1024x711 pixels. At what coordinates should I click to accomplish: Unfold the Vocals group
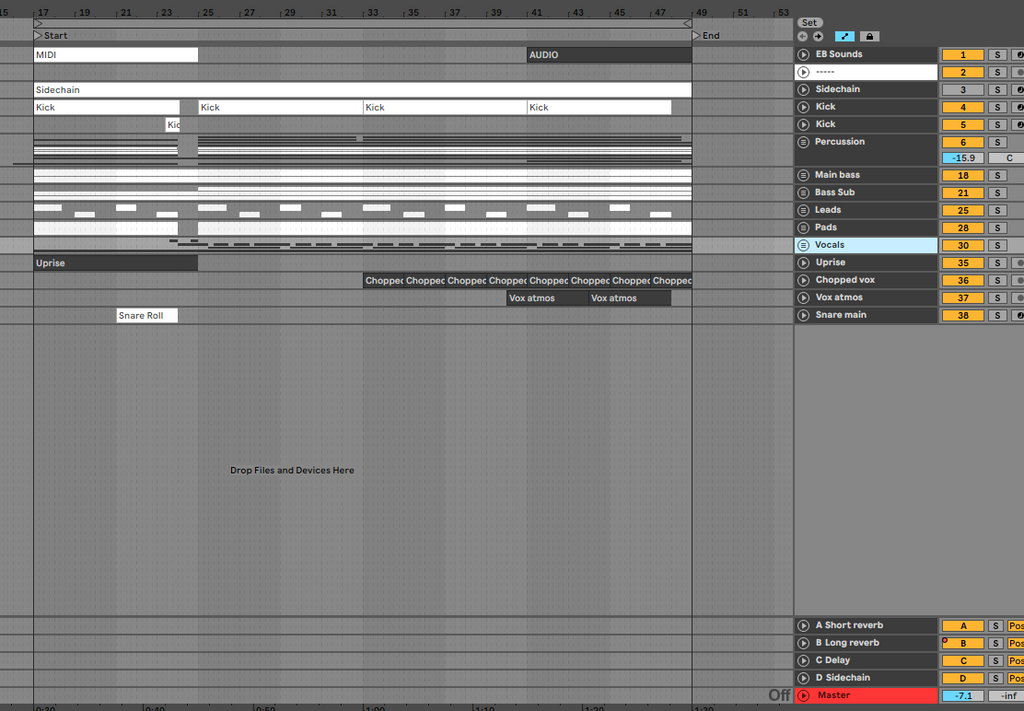[x=804, y=245]
